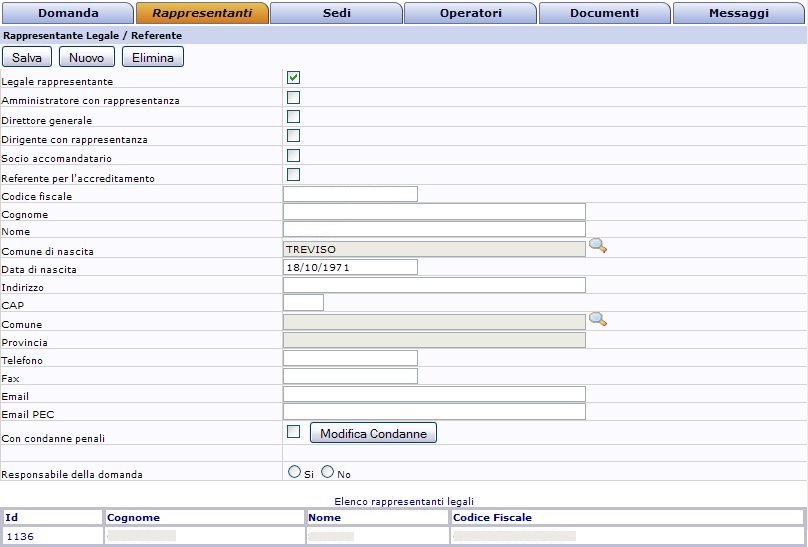Toggle the Con condanne penali checkbox
808x547 pixels.
coord(293,432)
